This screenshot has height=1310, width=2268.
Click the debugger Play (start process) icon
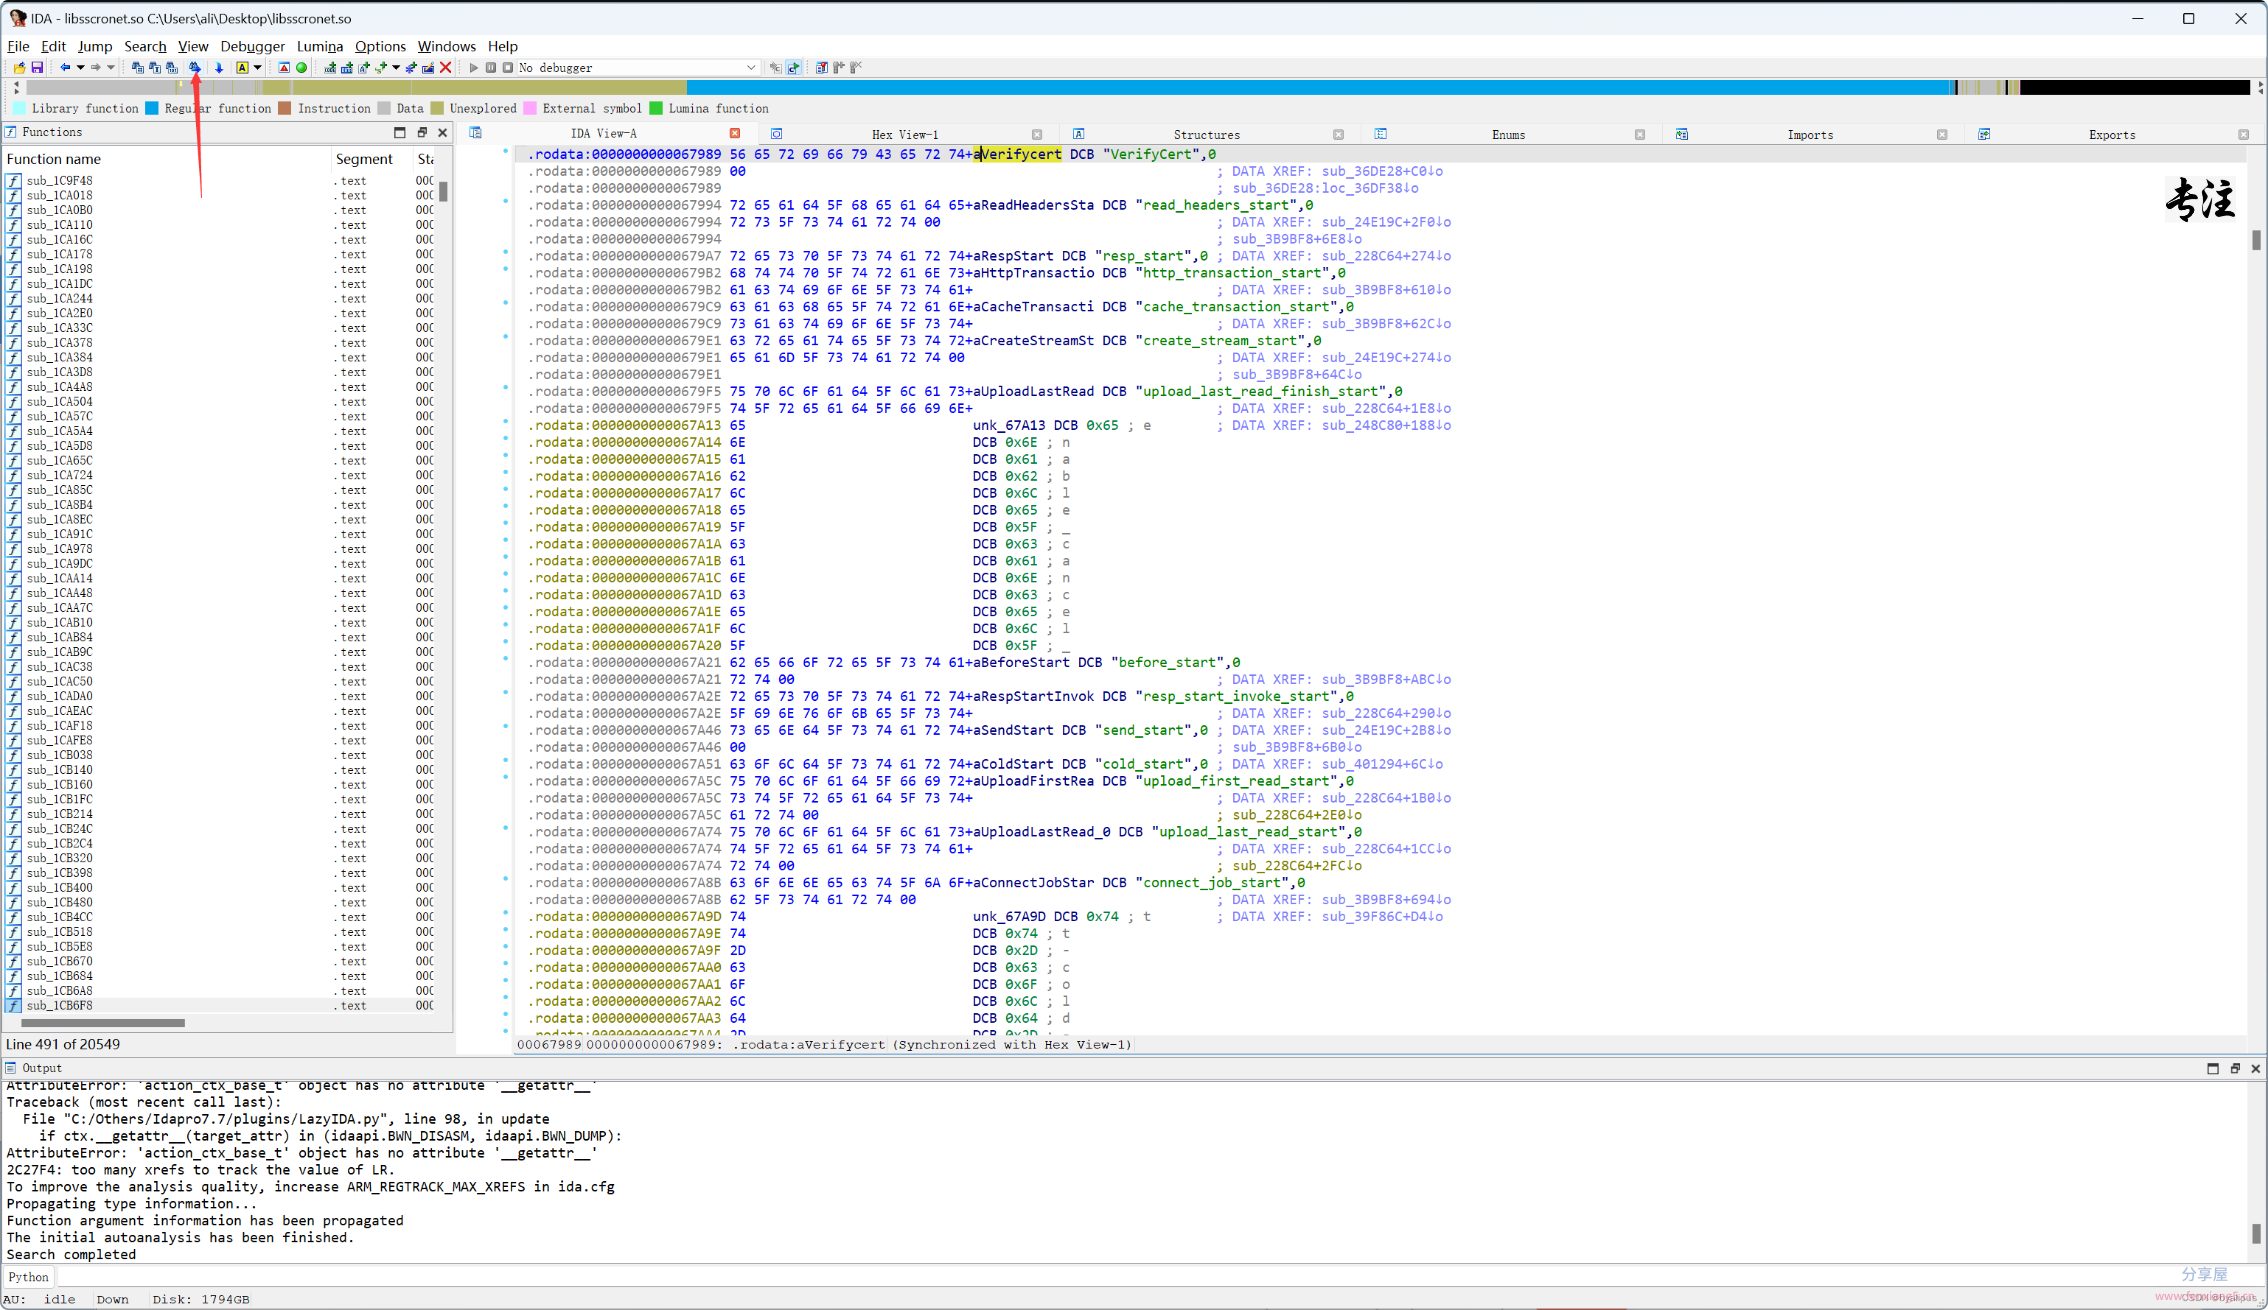(474, 68)
